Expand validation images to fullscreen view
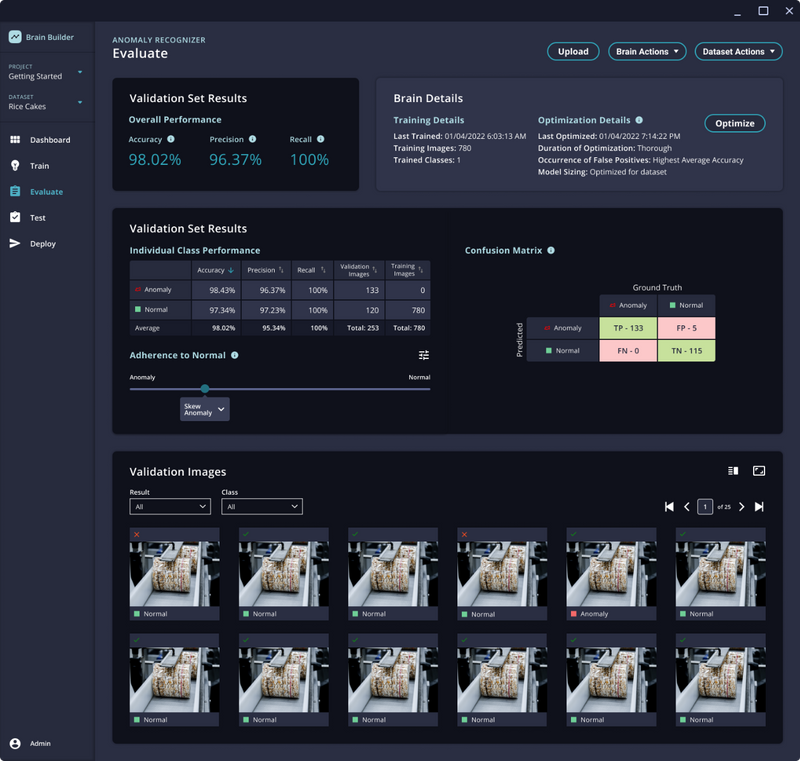 759,471
